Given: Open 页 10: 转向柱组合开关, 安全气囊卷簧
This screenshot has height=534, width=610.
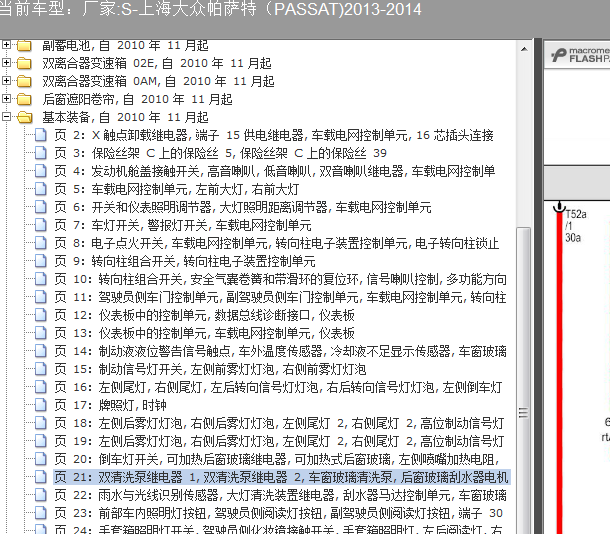Looking at the screenshot, I should 280,279.
